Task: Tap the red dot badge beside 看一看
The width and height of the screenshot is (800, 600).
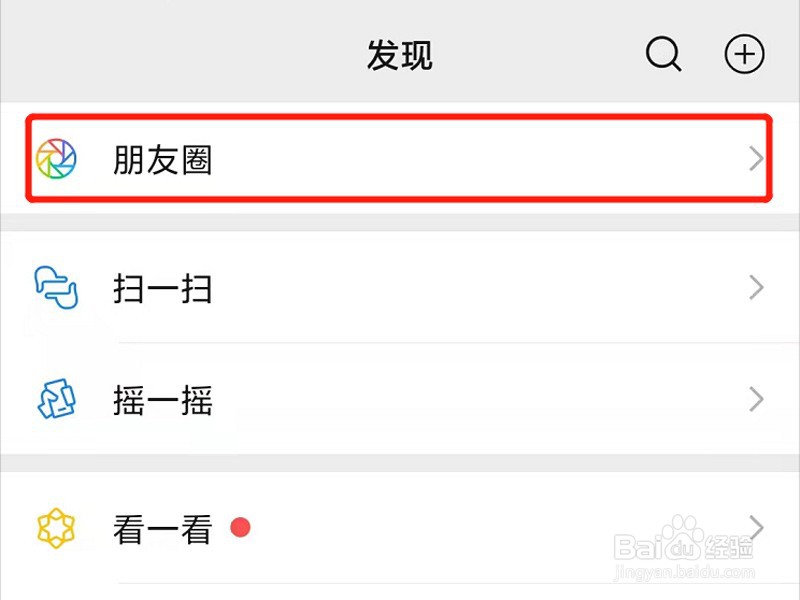Action: click(240, 527)
